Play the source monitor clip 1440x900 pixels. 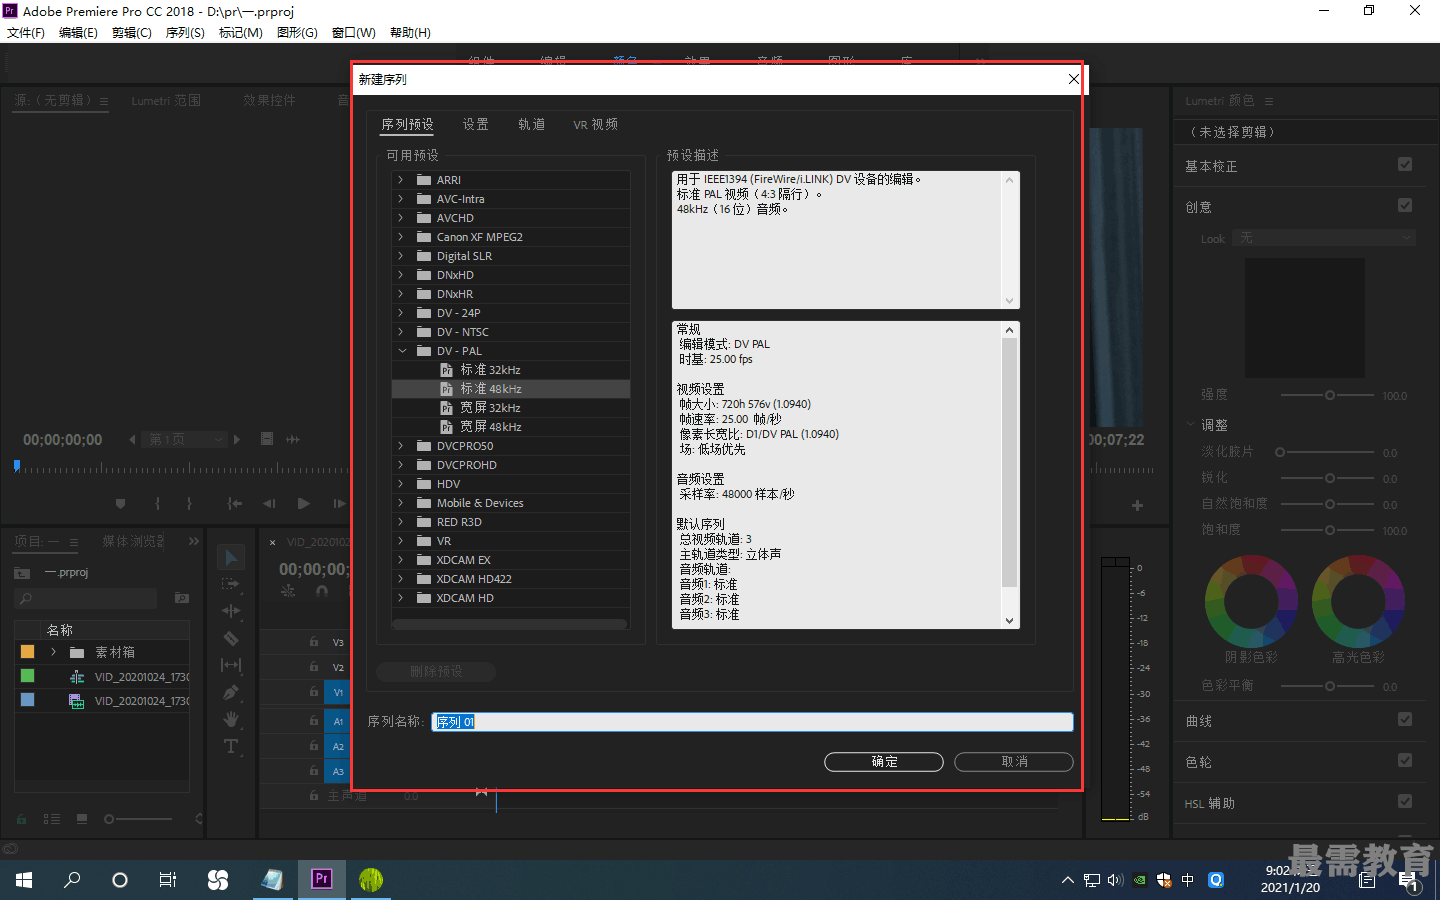[304, 504]
